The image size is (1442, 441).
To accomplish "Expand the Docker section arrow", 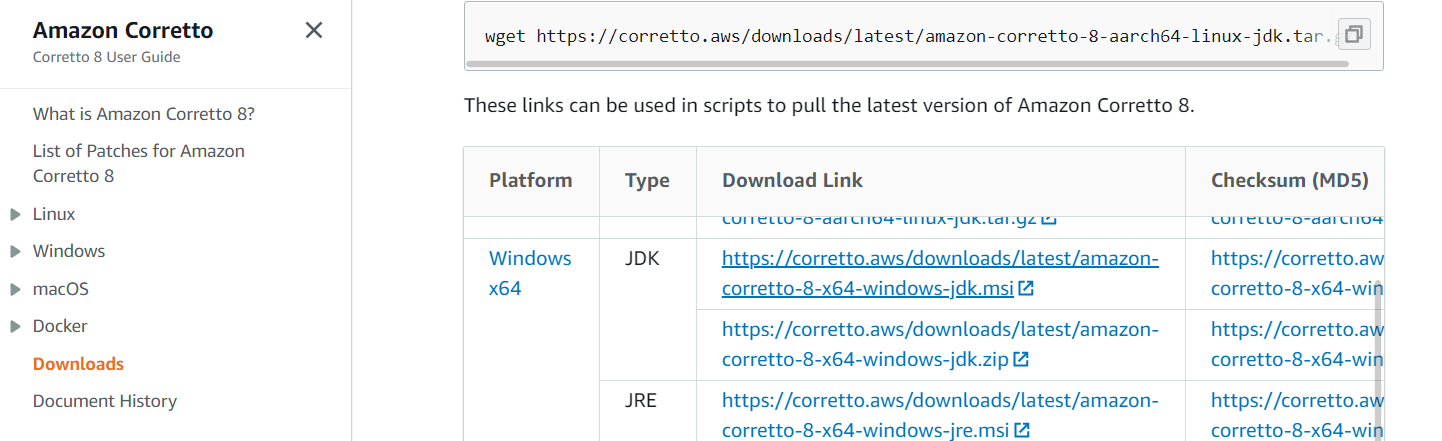I will pos(15,326).
